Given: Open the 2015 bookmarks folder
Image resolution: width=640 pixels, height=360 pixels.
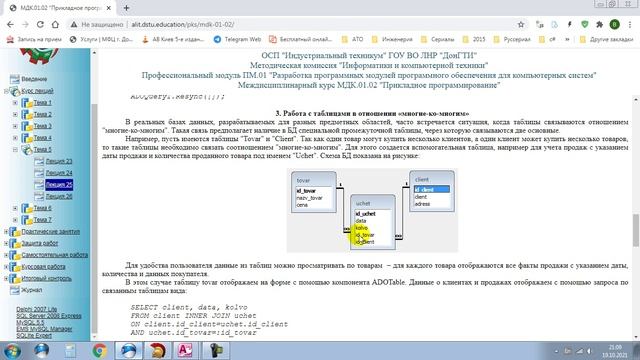Looking at the screenshot, I should pos(474,39).
